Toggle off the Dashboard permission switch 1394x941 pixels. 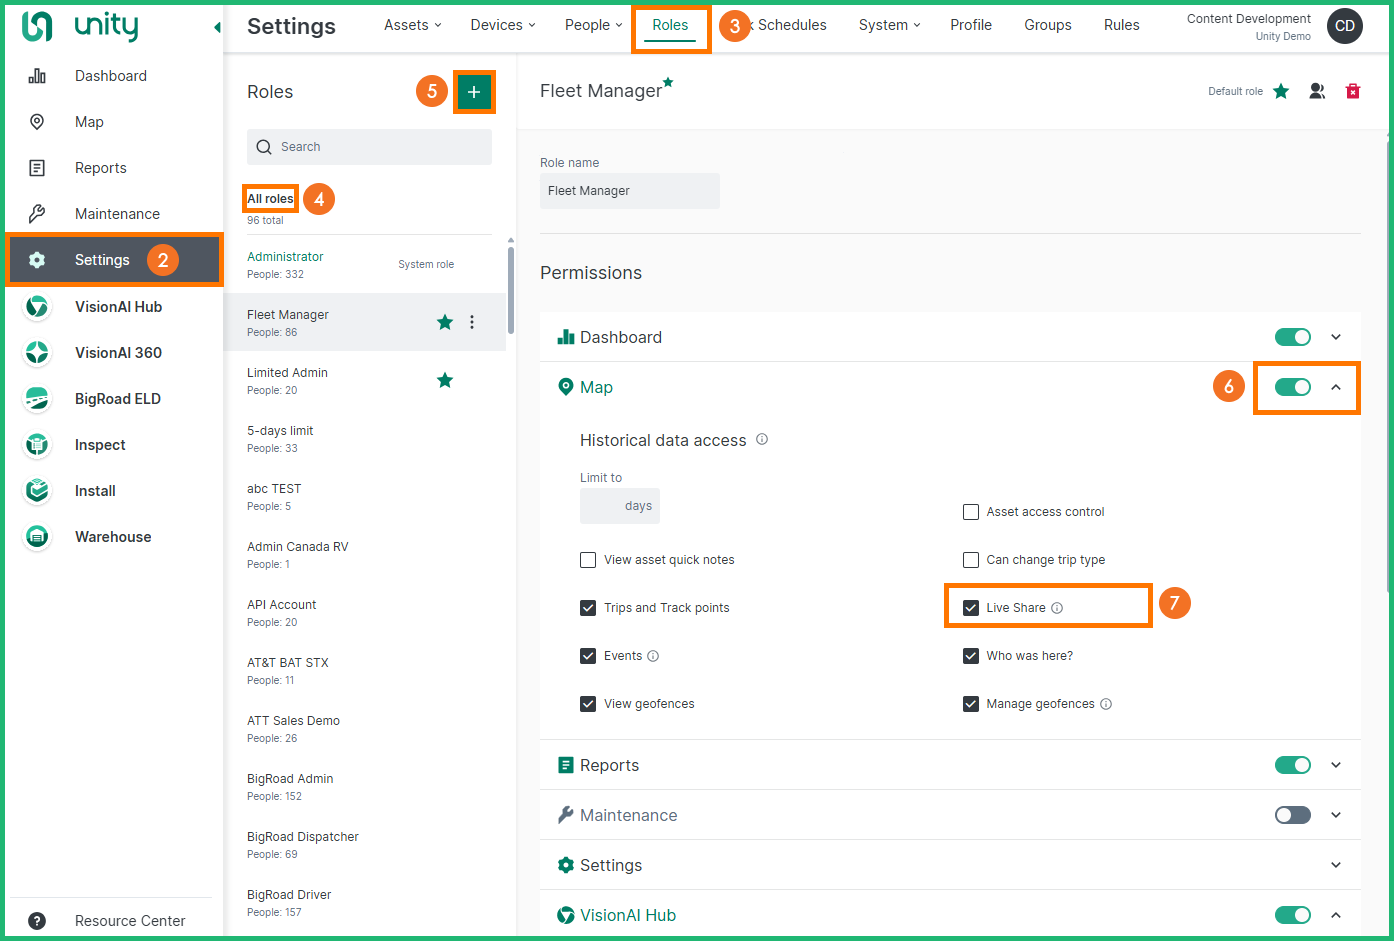pyautogui.click(x=1292, y=337)
